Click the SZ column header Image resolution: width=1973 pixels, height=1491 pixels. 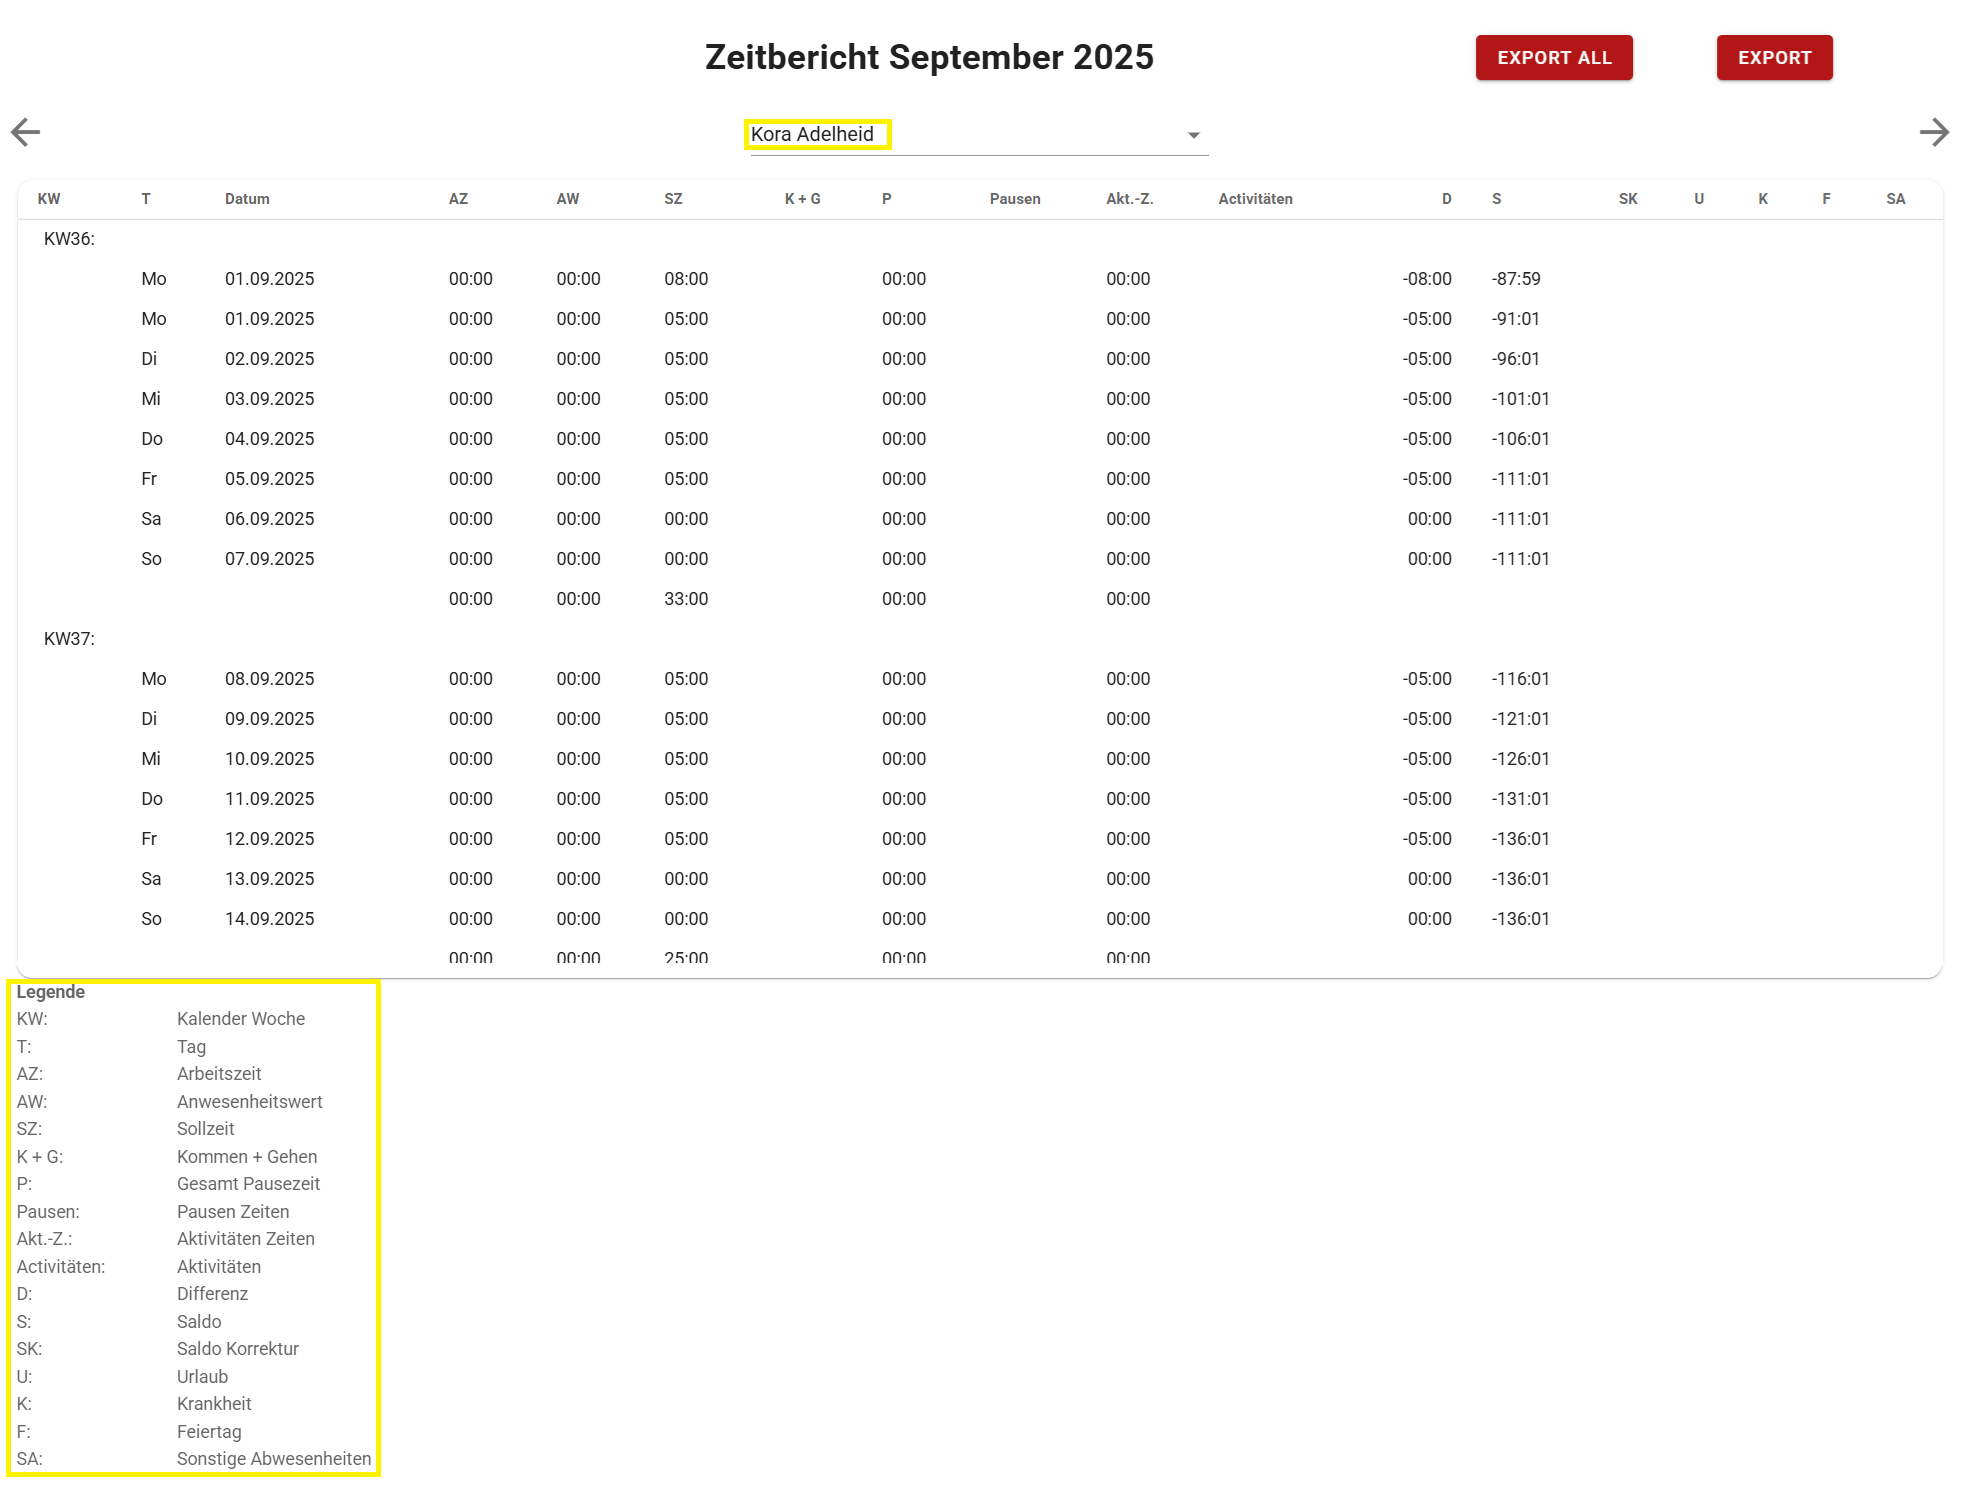(x=673, y=199)
